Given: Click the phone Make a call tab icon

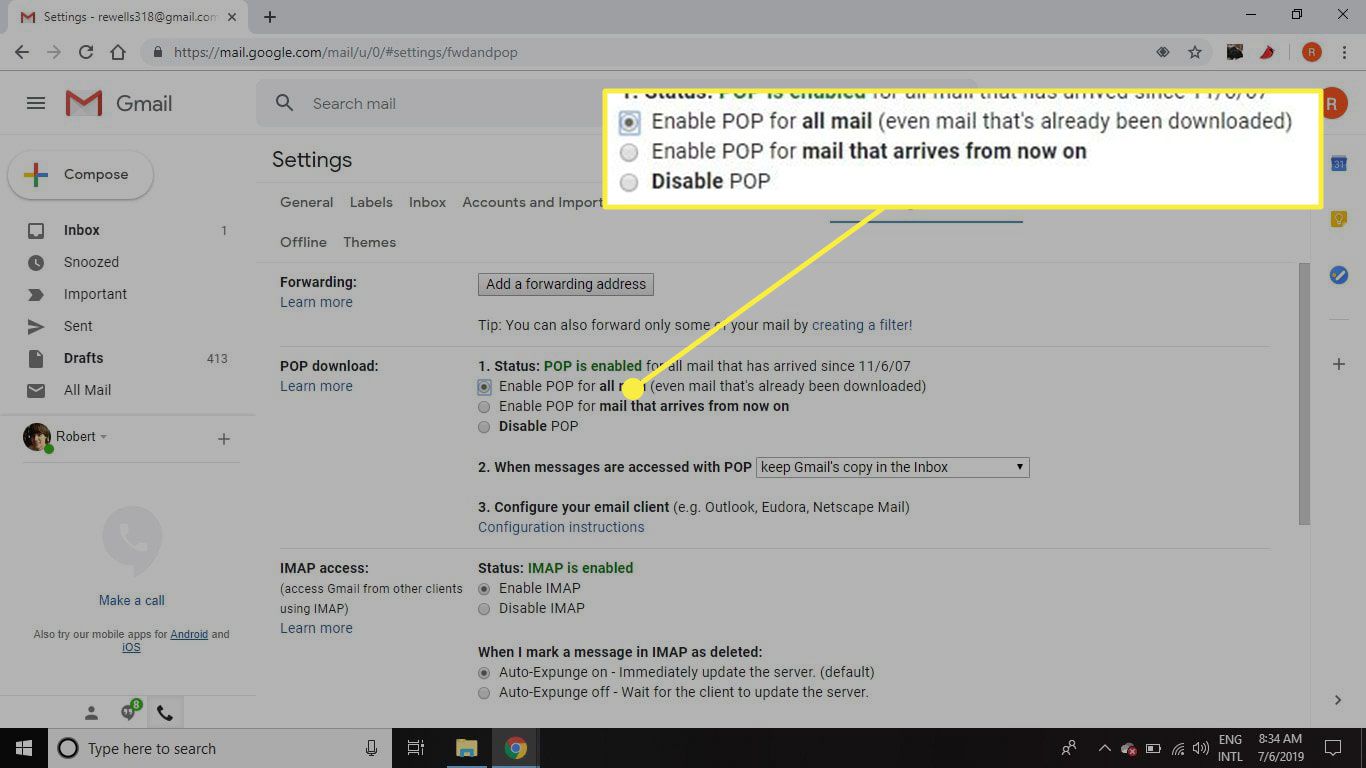Looking at the screenshot, I should pyautogui.click(x=165, y=713).
